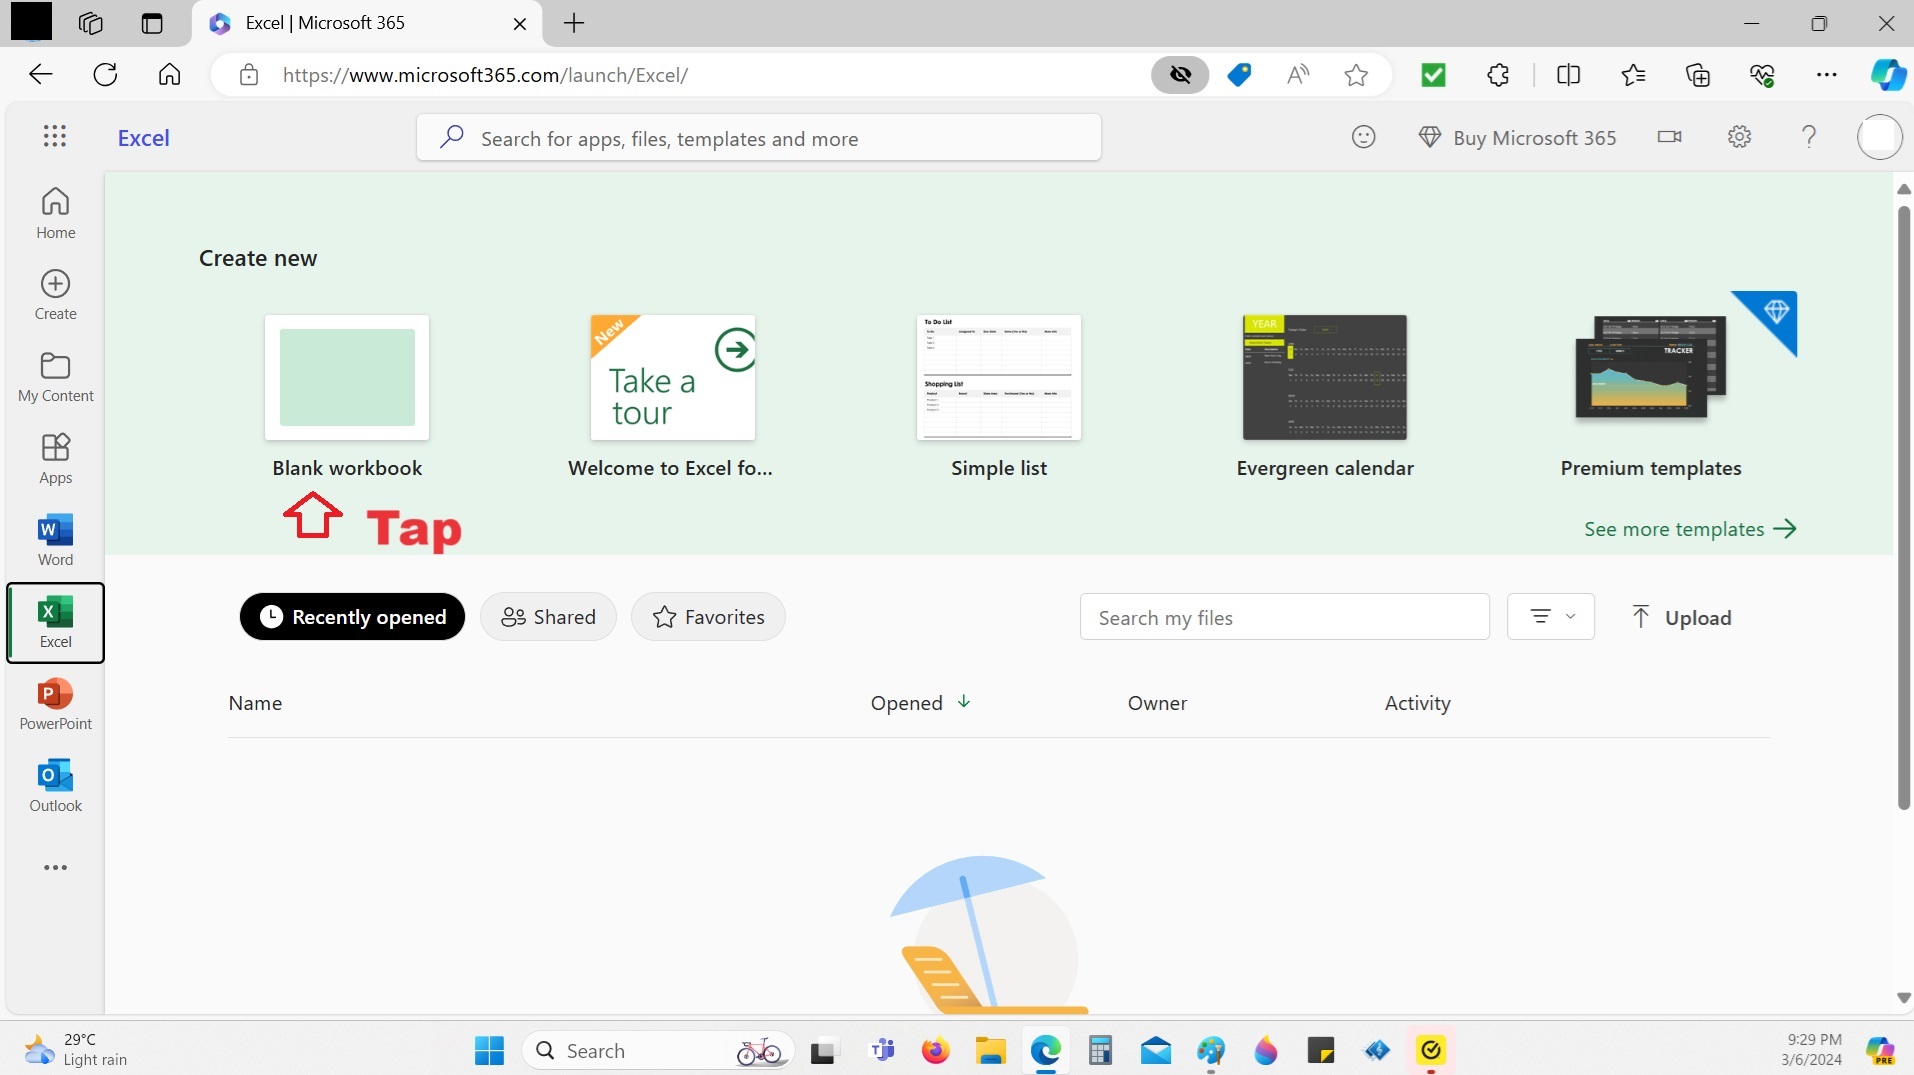Start a Meet now video session
This screenshot has width=1914, height=1075.
[1668, 137]
